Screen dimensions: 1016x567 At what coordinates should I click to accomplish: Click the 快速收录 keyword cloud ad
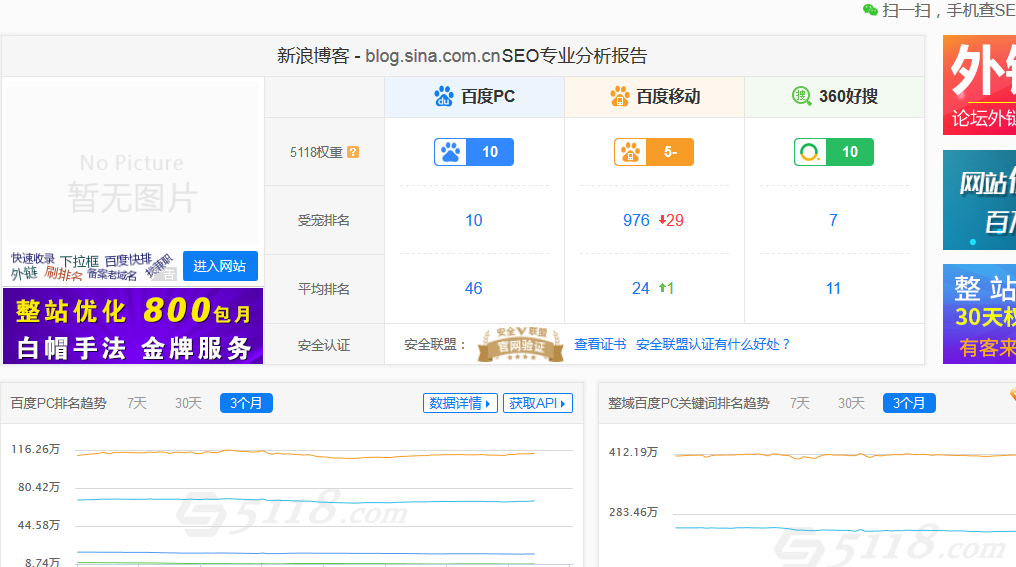[93, 266]
